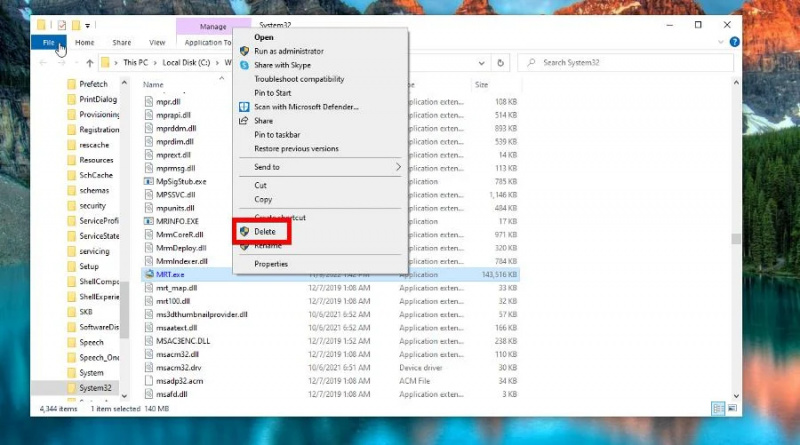Click the file list vertical scrollbar thumb
The height and width of the screenshot is (445, 800).
pyautogui.click(x=736, y=239)
